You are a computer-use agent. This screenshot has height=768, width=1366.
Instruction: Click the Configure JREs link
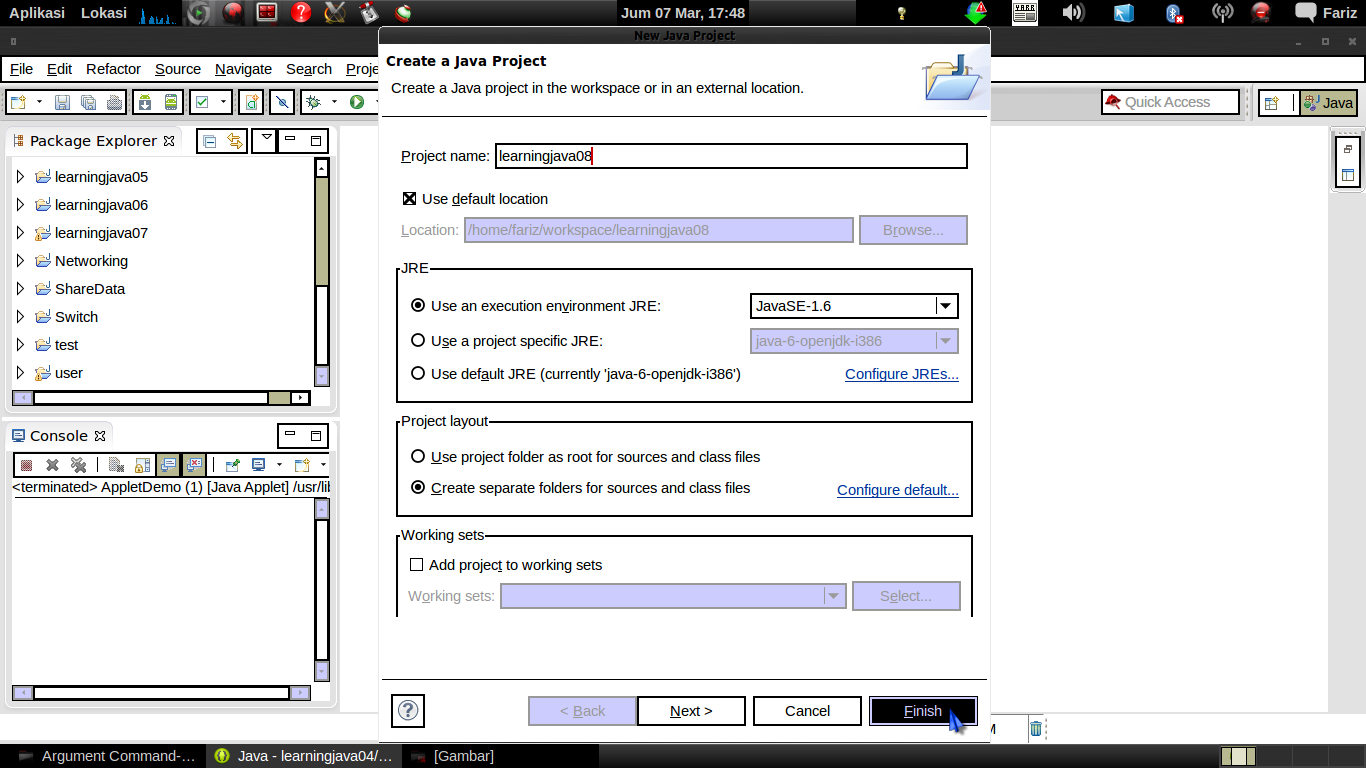pyautogui.click(x=901, y=374)
